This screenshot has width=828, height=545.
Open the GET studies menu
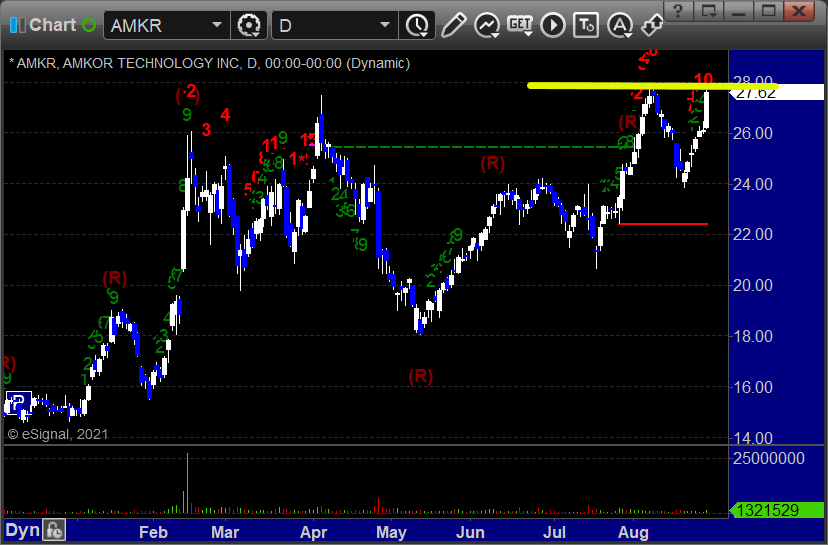pos(520,25)
